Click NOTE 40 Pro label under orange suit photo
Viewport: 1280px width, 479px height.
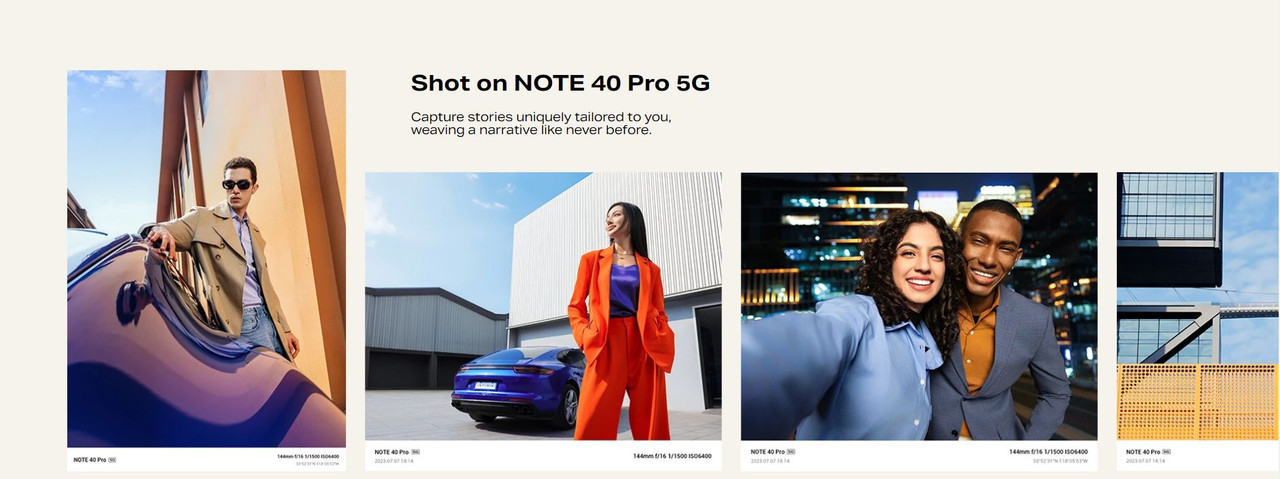(392, 452)
